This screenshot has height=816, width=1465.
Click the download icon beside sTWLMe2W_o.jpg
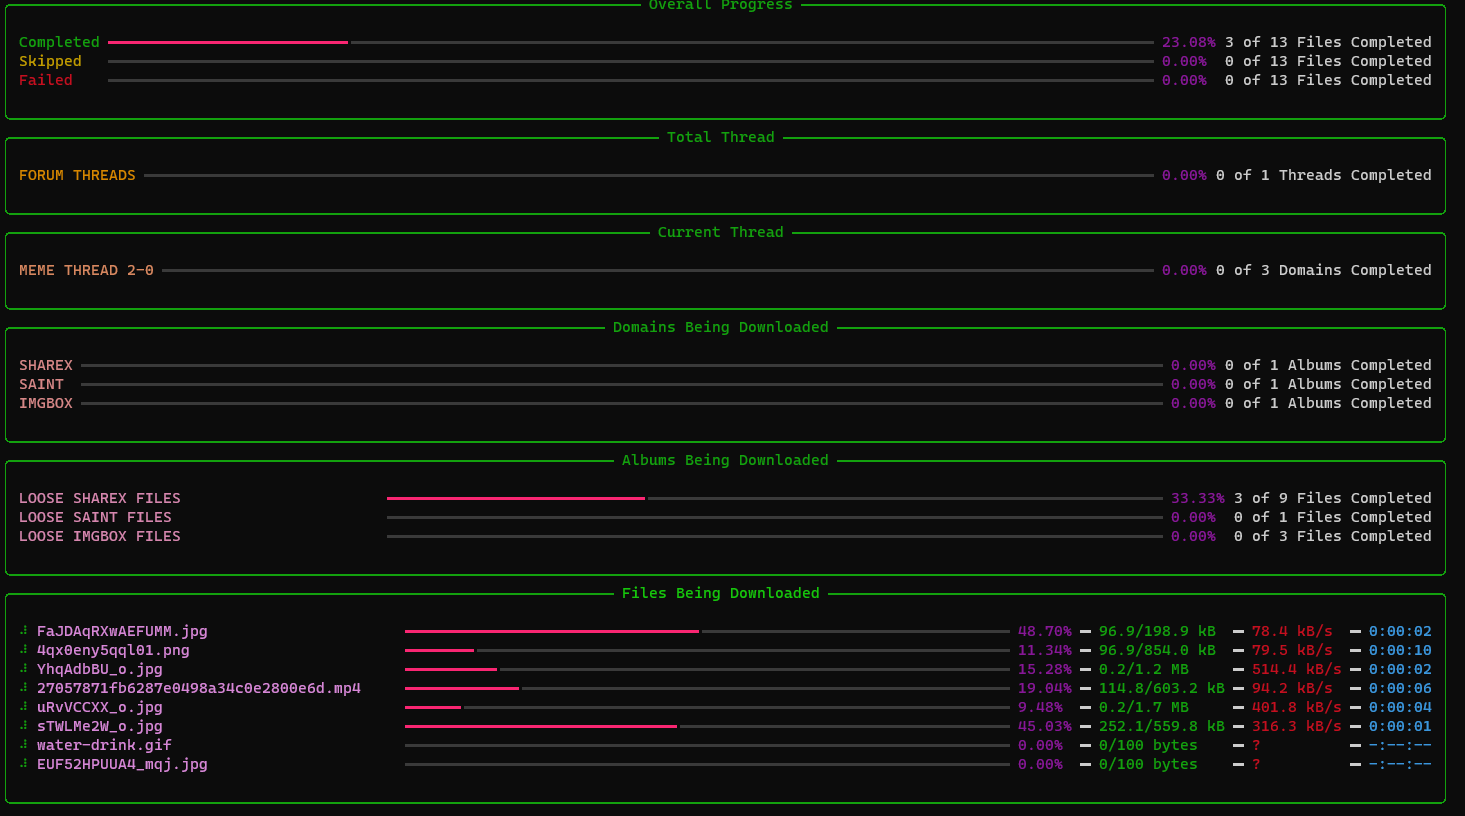(23, 726)
